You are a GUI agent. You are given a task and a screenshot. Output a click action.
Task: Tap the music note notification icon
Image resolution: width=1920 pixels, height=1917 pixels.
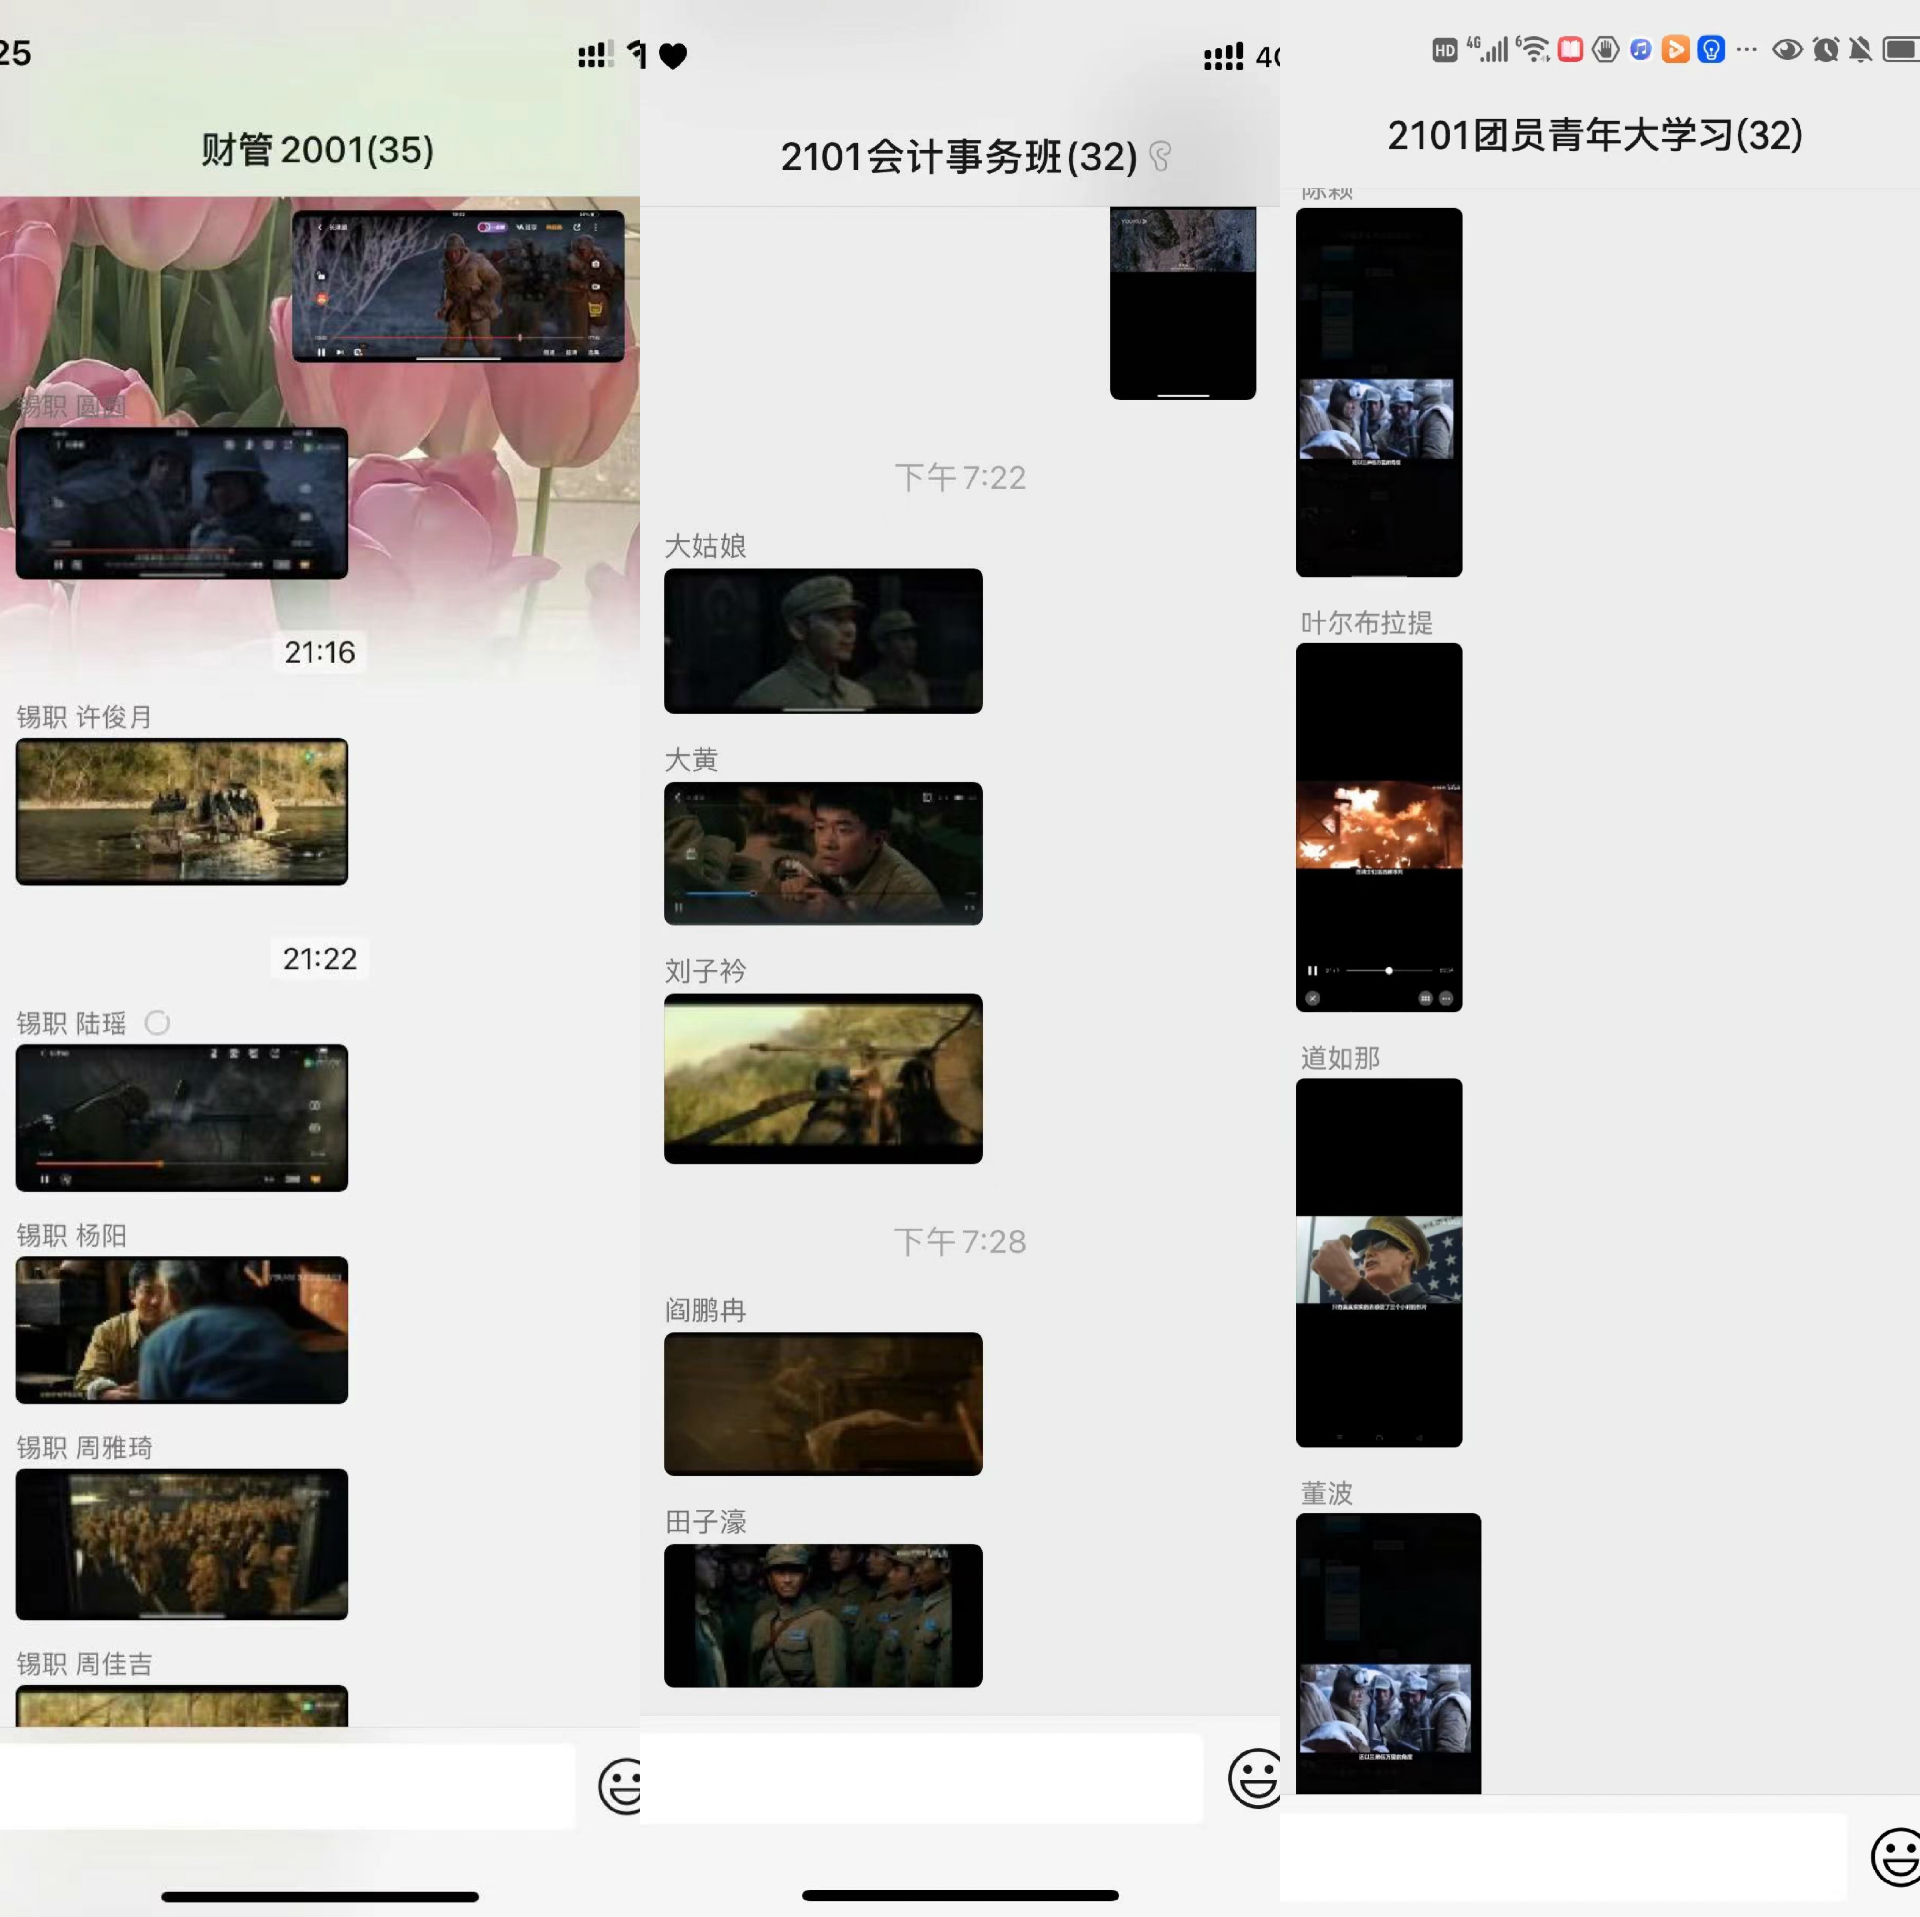[x=1640, y=49]
